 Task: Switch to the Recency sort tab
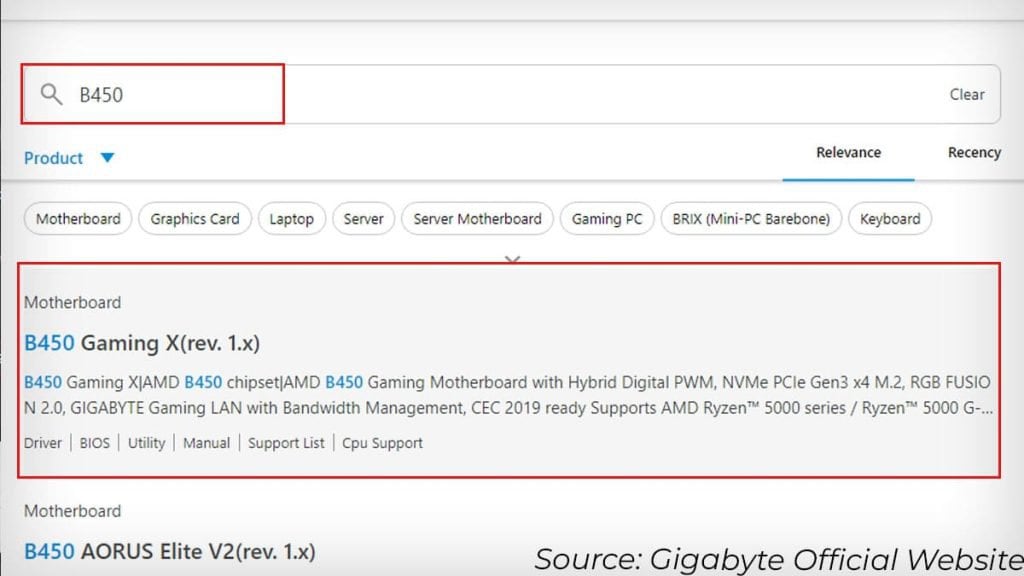click(x=973, y=152)
